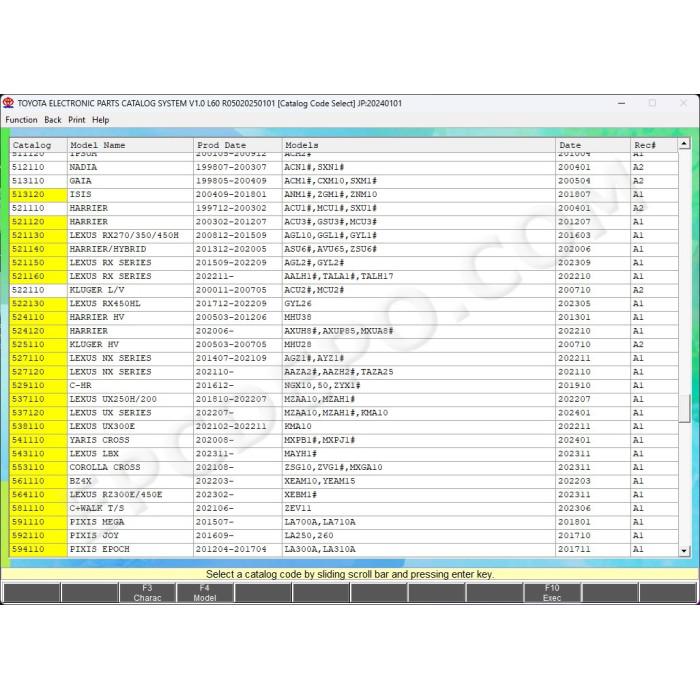Select catalog code 521120
The width and height of the screenshot is (700, 700).
coord(28,222)
